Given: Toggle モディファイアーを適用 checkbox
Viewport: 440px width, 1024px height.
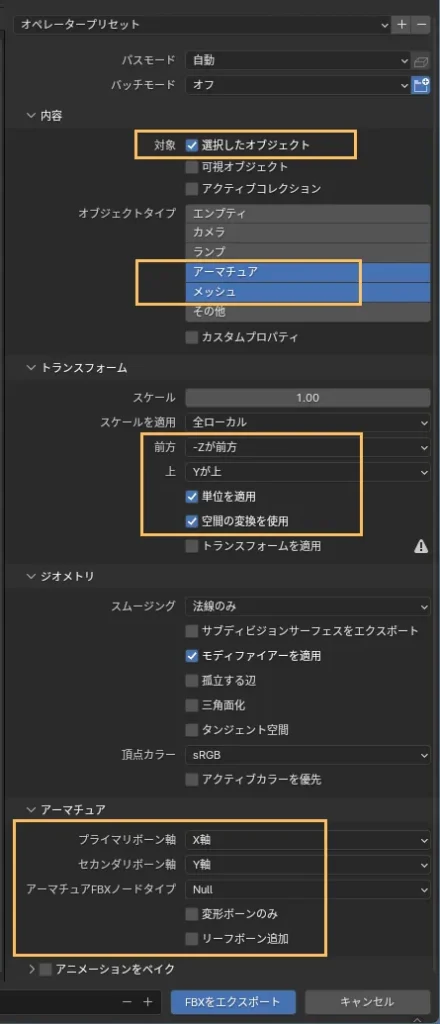Looking at the screenshot, I should point(191,656).
